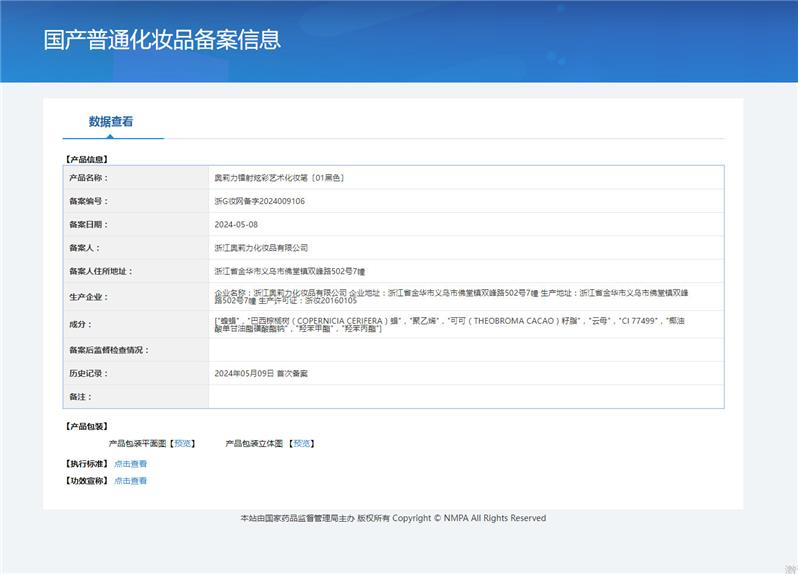Viewport: 800px width, 574px height.
Task: Click the 历史记录： row label
Action: click(x=89, y=373)
